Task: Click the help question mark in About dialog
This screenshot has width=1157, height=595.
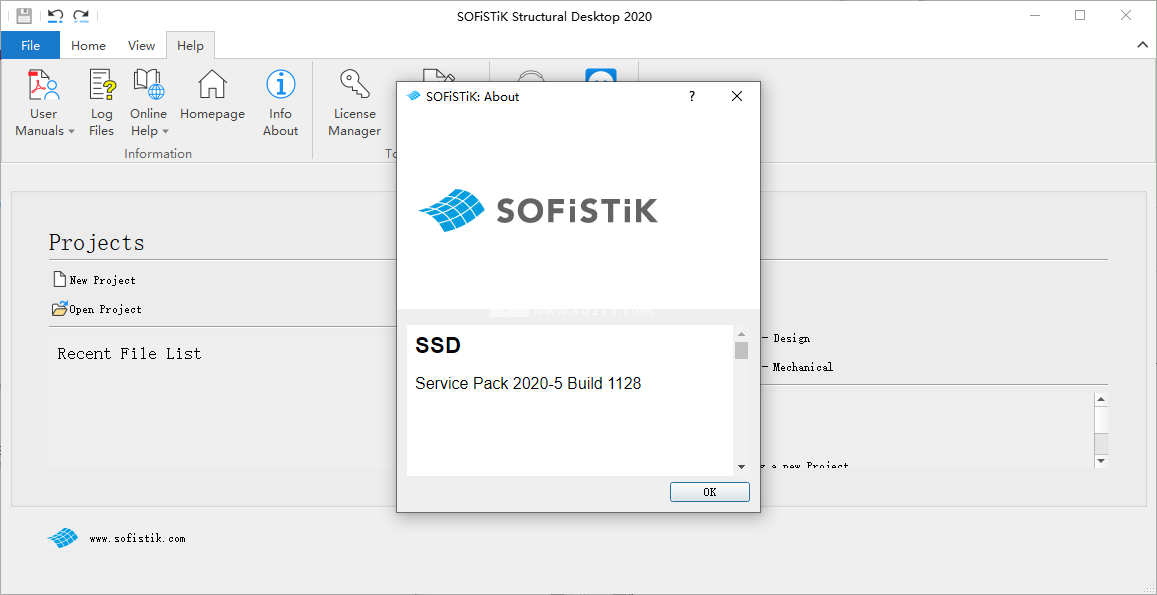Action: click(692, 97)
